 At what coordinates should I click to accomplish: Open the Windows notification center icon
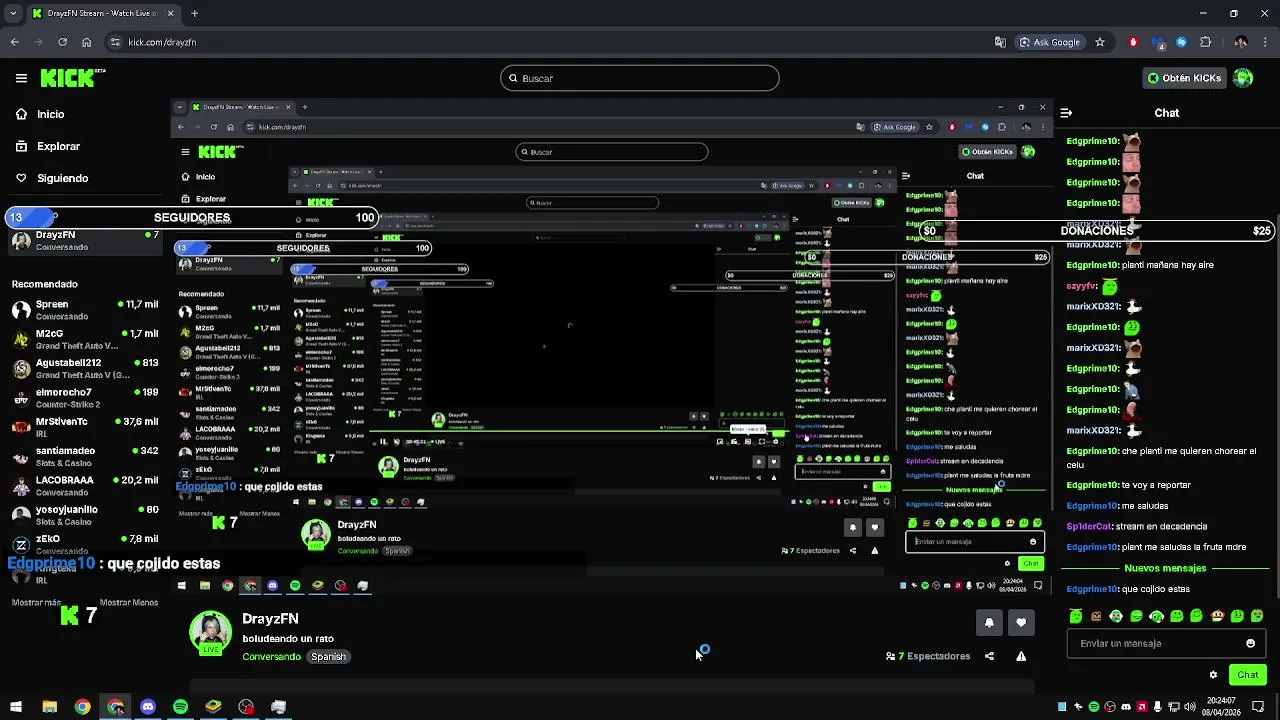pos(1257,707)
